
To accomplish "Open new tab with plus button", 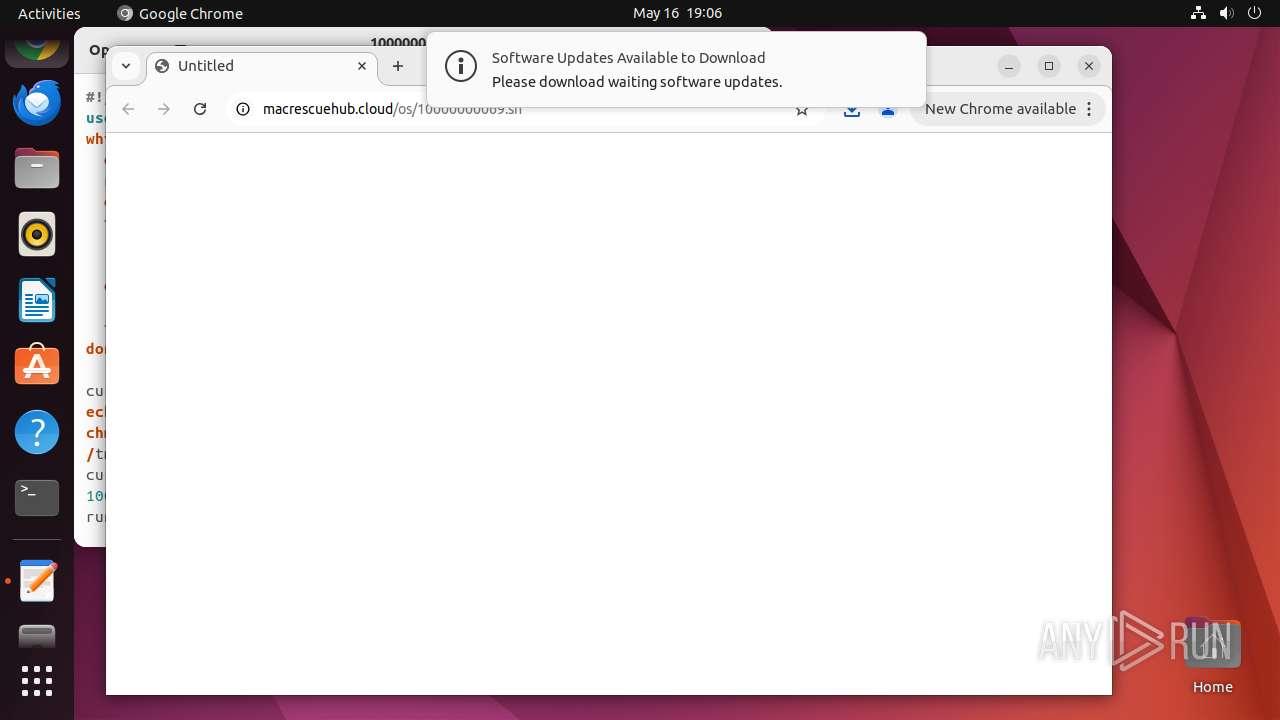I will click(x=398, y=66).
